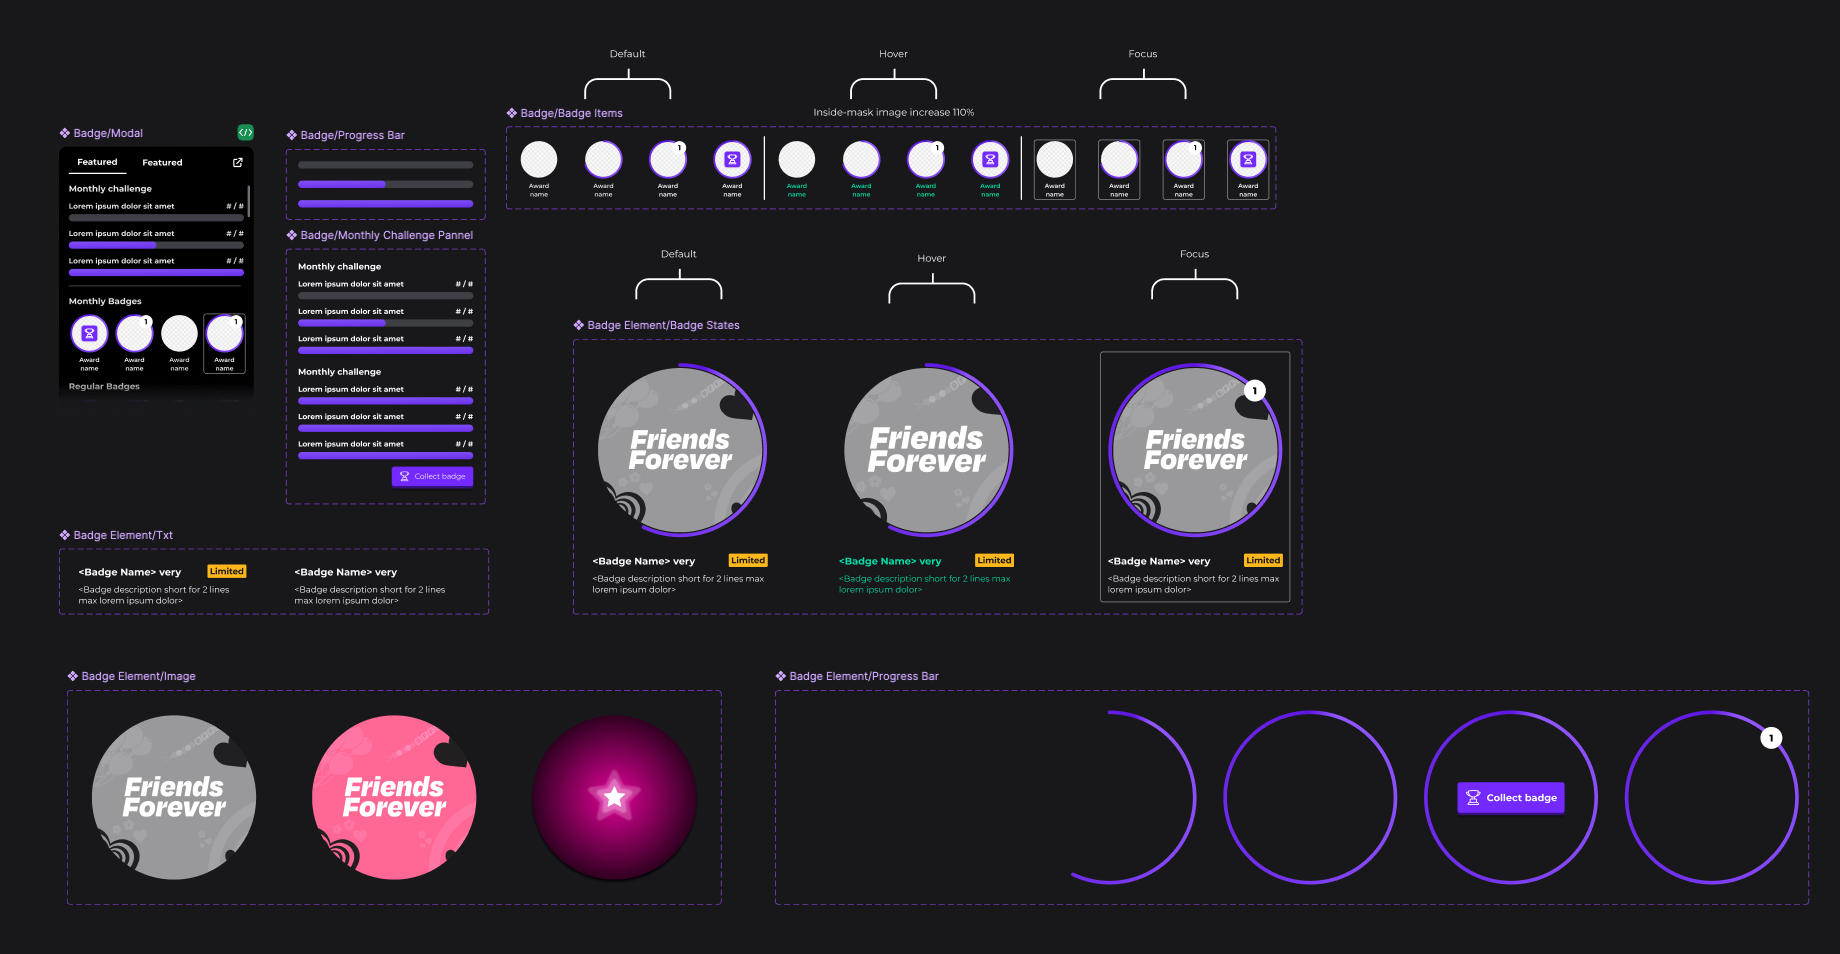Click the Limited tag in the hover badge state
The height and width of the screenshot is (954, 1840).
coord(994,560)
